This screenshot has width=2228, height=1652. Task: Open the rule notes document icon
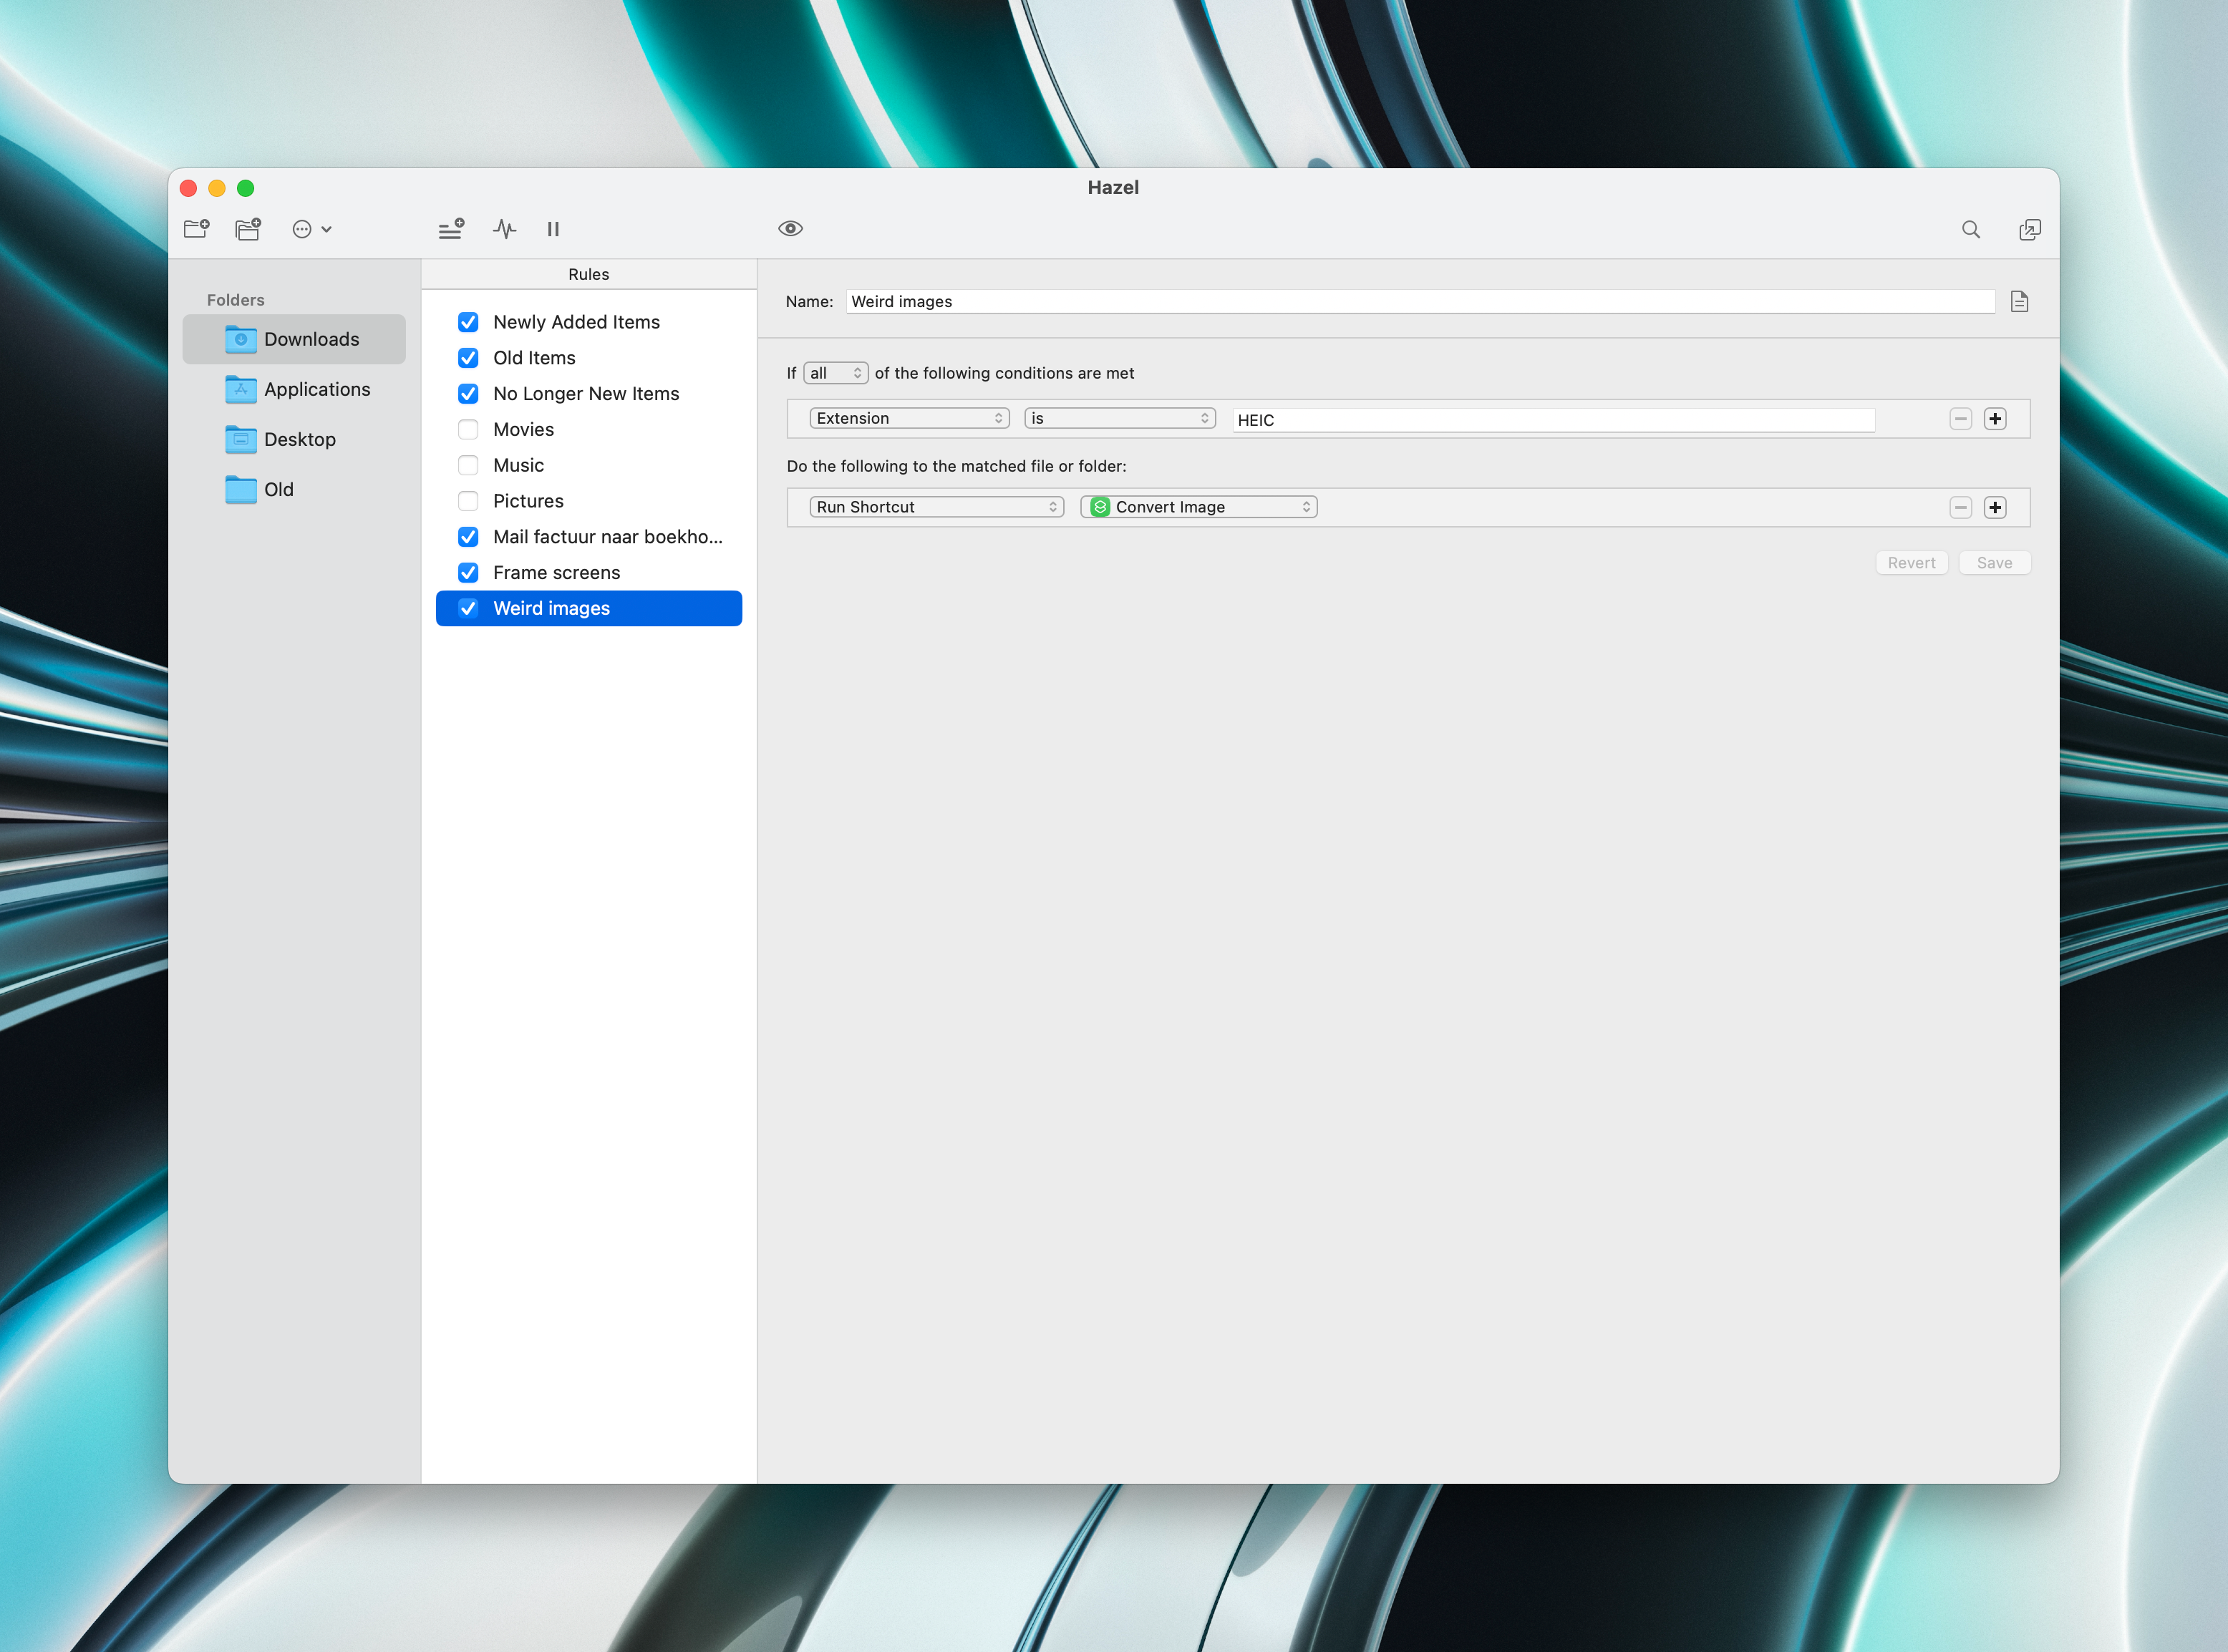(2019, 301)
